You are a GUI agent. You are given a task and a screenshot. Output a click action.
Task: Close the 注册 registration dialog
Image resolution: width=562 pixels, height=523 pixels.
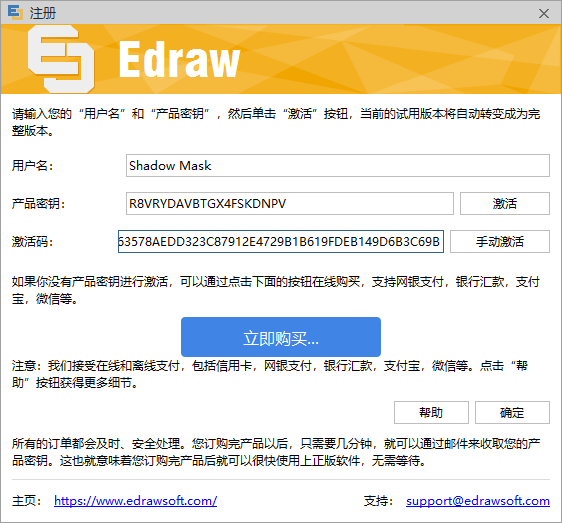[544, 13]
